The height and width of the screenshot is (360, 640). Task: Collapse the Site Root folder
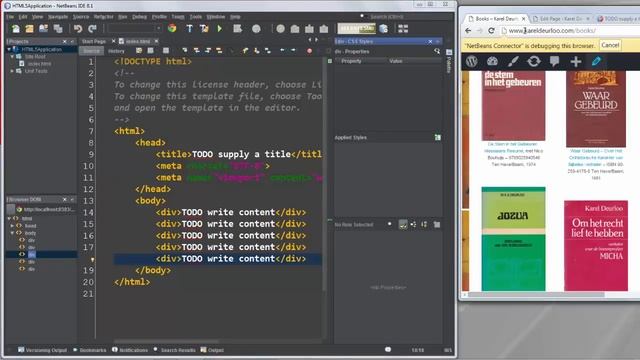click(12, 57)
